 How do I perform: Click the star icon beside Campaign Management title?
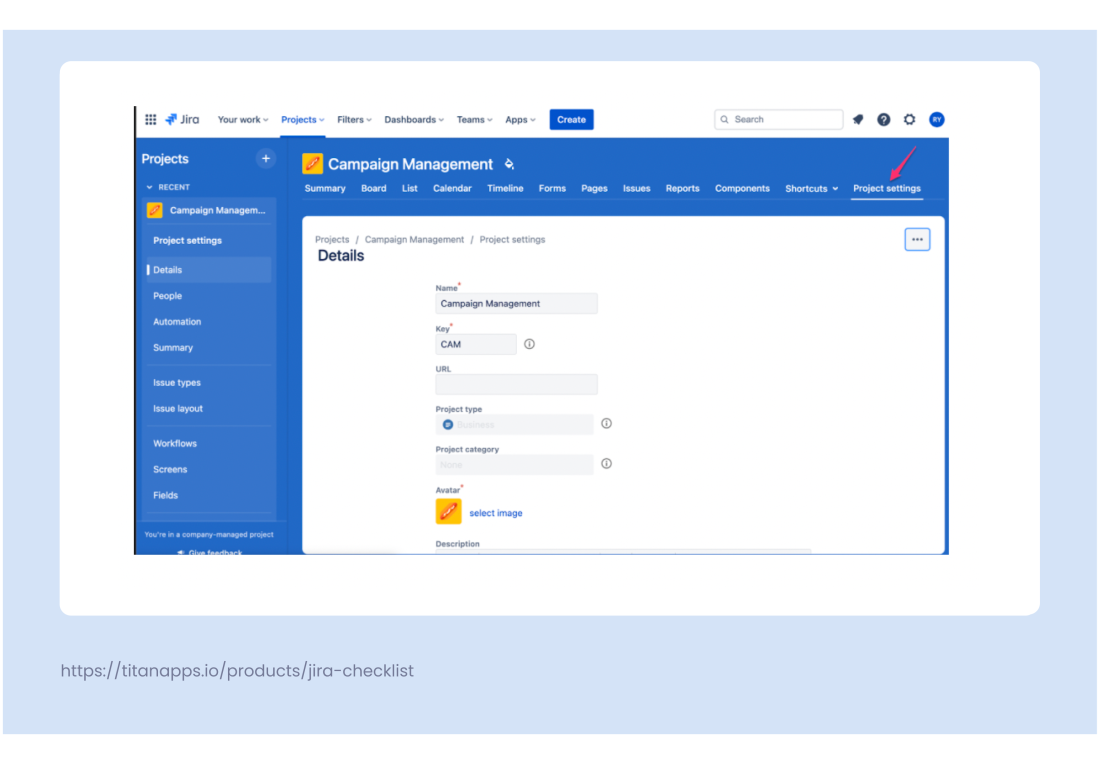509,163
